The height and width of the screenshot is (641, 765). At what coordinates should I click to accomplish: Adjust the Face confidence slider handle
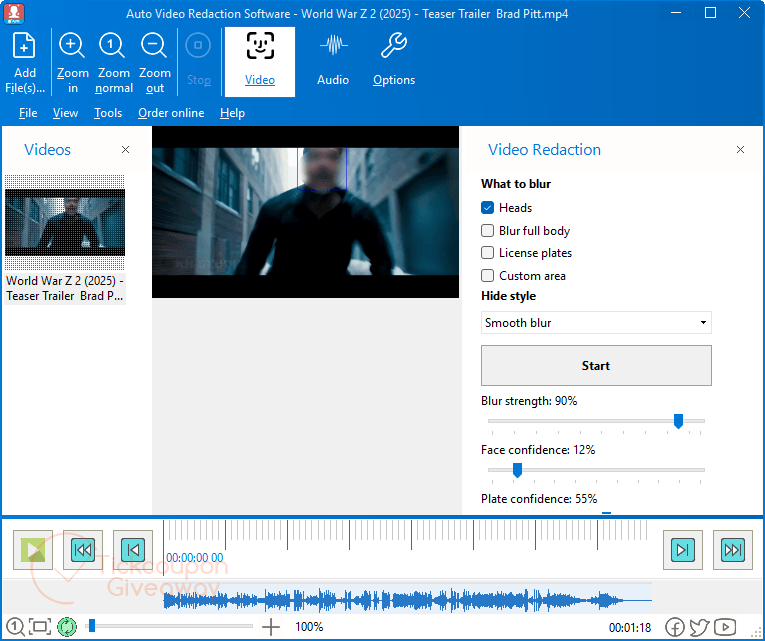[x=518, y=470]
